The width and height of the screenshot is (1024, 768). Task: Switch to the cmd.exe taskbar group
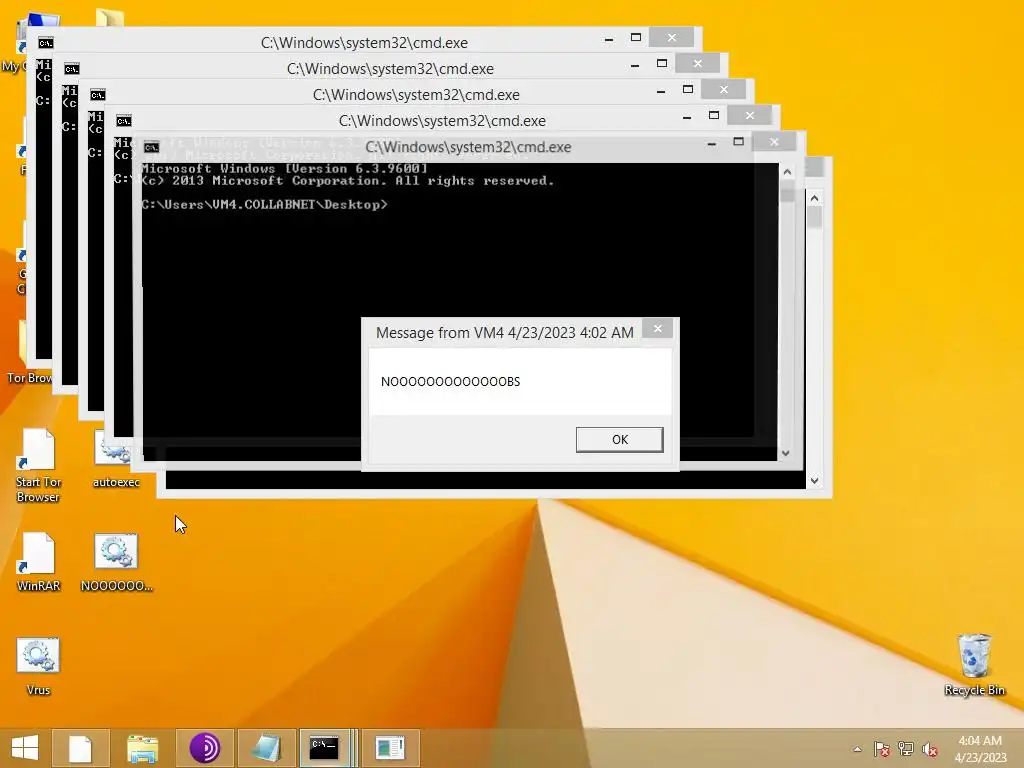pos(328,748)
